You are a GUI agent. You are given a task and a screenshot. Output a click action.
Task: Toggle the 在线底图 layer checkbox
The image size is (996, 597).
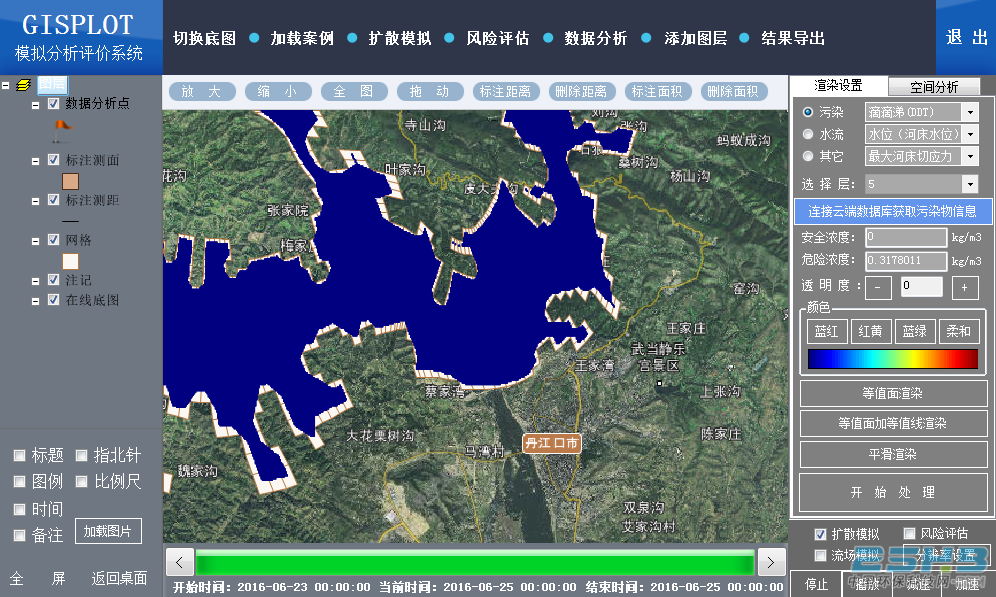click(54, 300)
